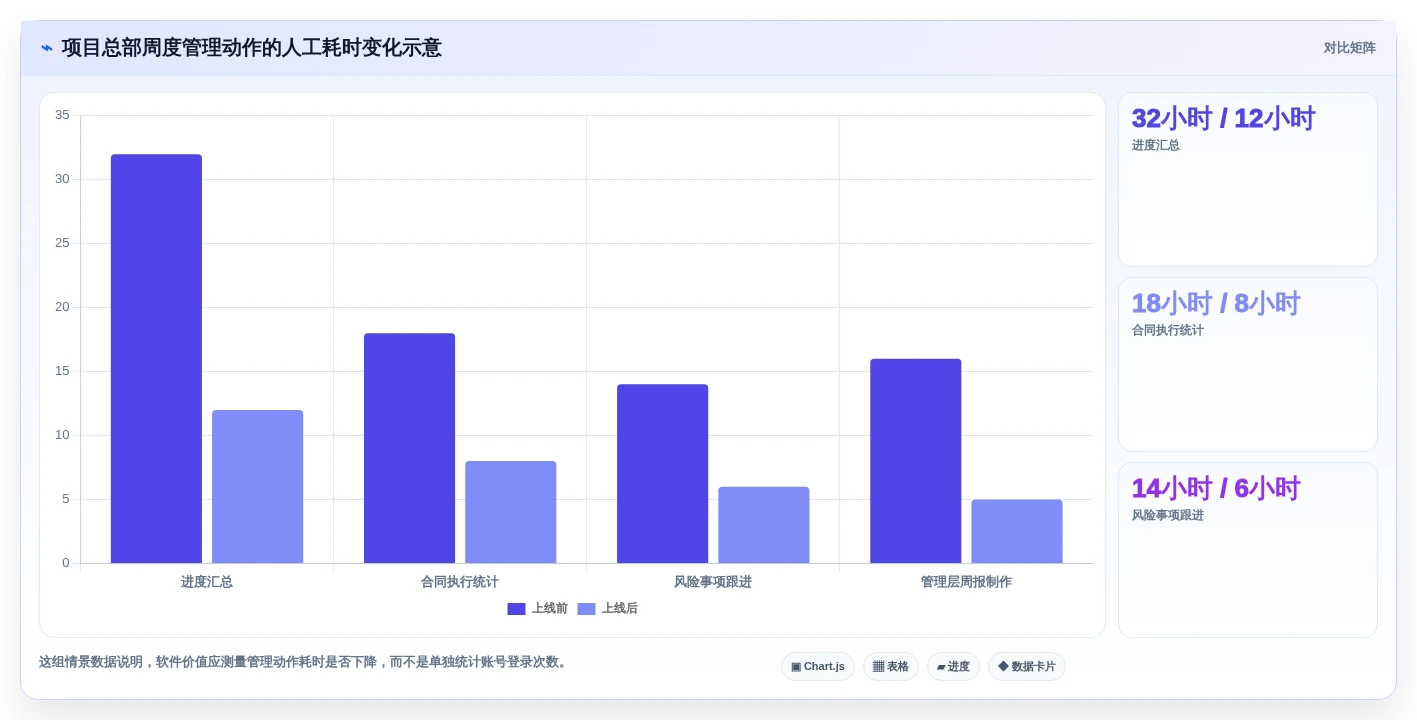Toggle the 上线后 legend color swatch

click(586, 609)
